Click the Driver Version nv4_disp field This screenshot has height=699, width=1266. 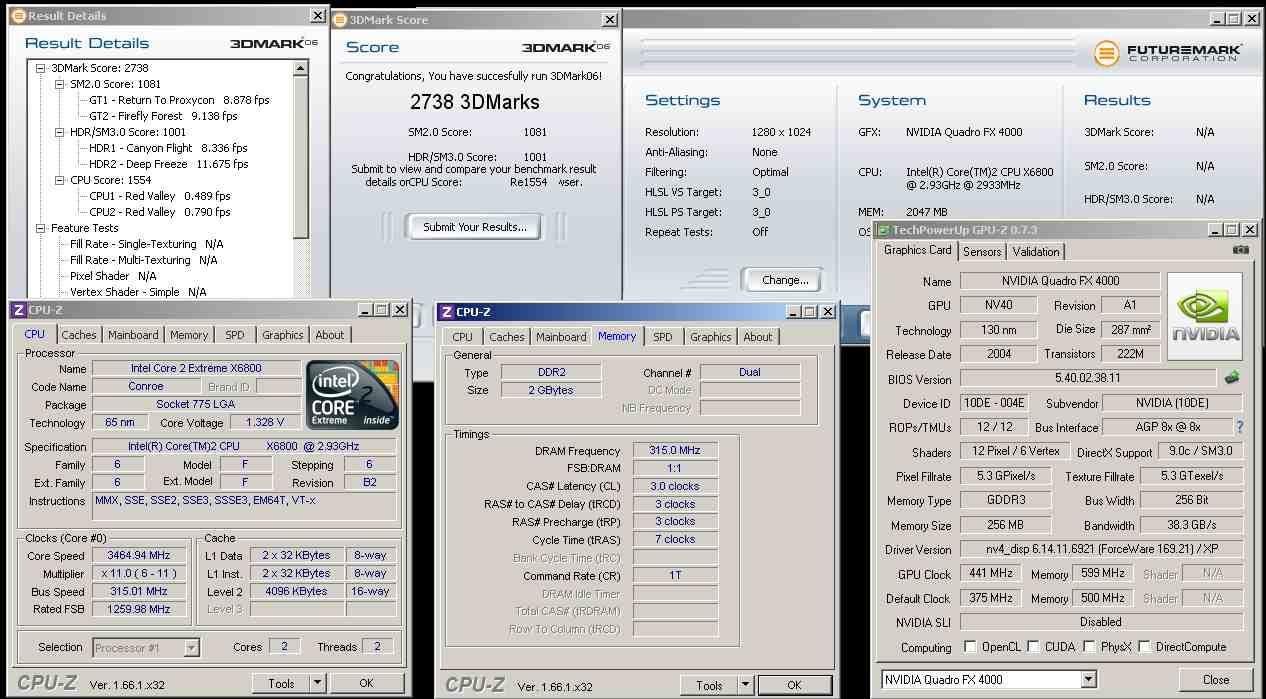click(x=1102, y=549)
